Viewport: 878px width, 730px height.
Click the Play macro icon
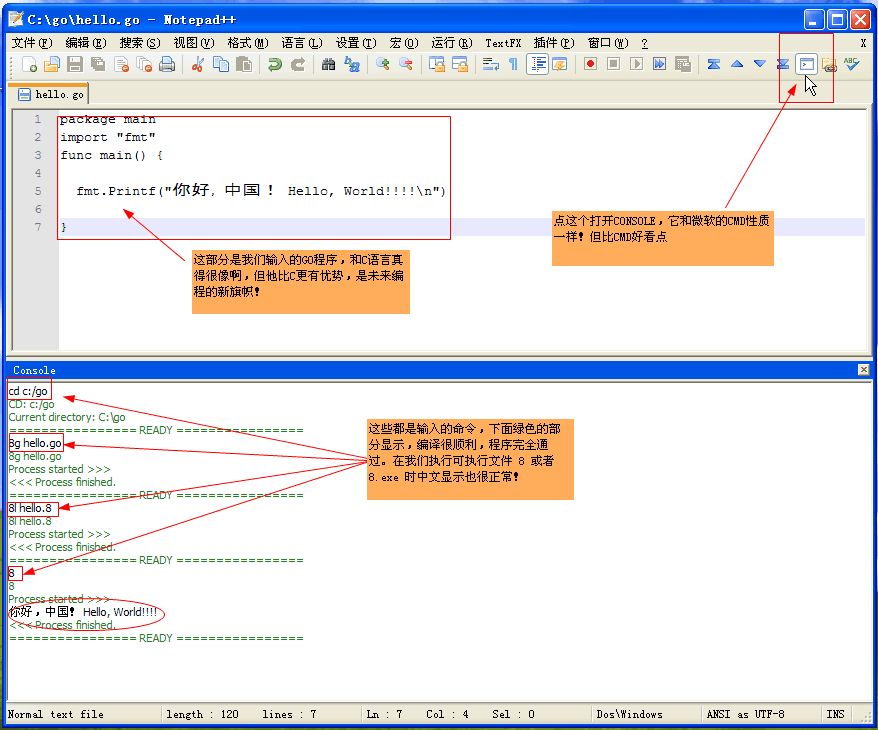[x=636, y=64]
